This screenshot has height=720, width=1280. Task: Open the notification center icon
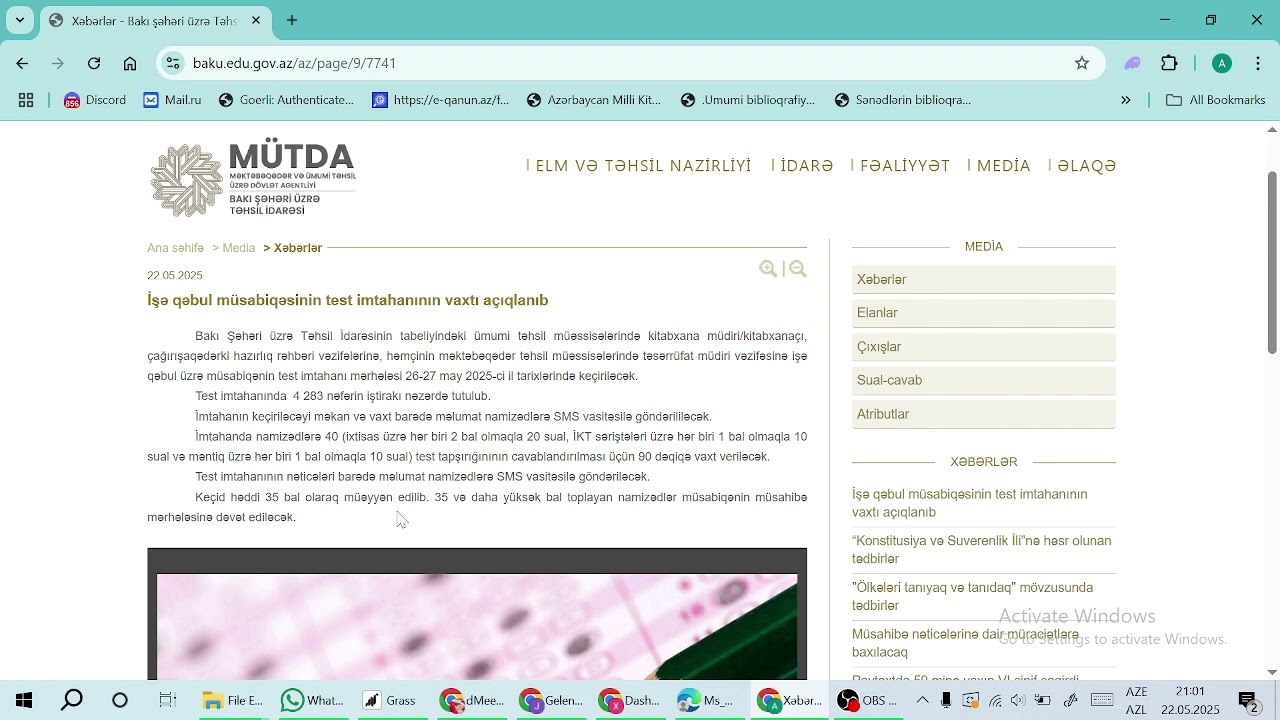[1249, 701]
